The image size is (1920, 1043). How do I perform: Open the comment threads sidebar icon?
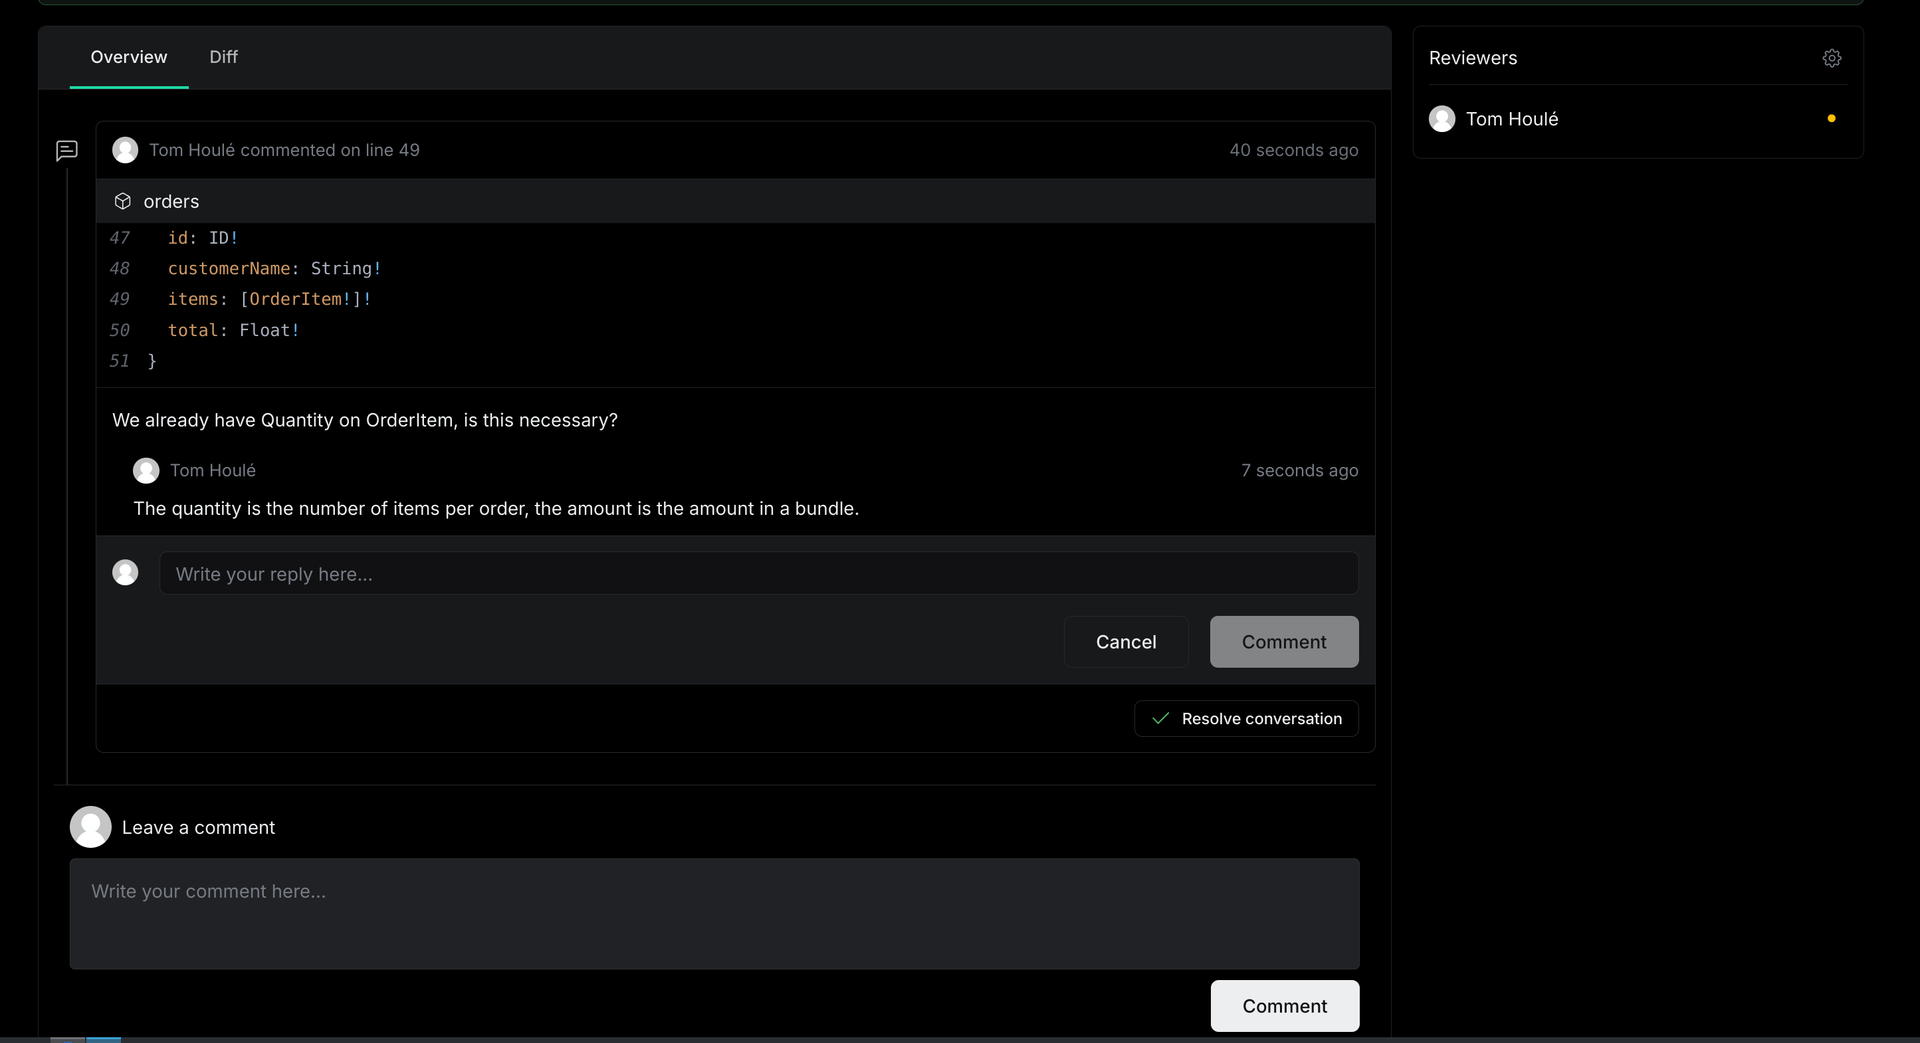point(66,150)
